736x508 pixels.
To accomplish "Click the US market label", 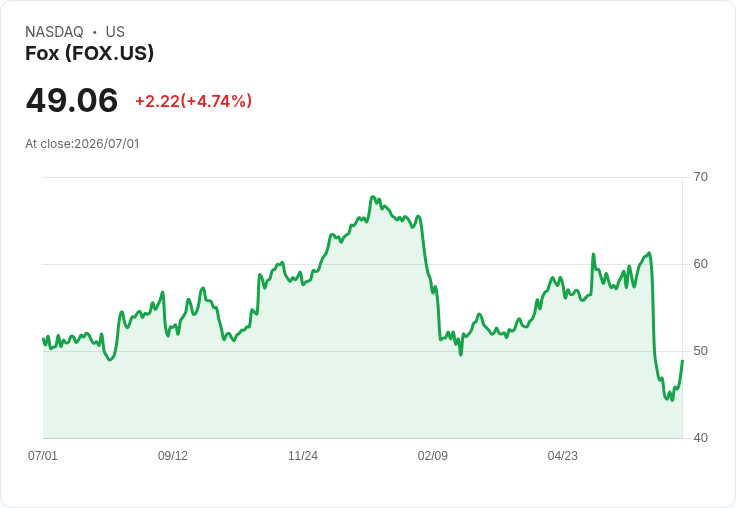I will [x=115, y=32].
